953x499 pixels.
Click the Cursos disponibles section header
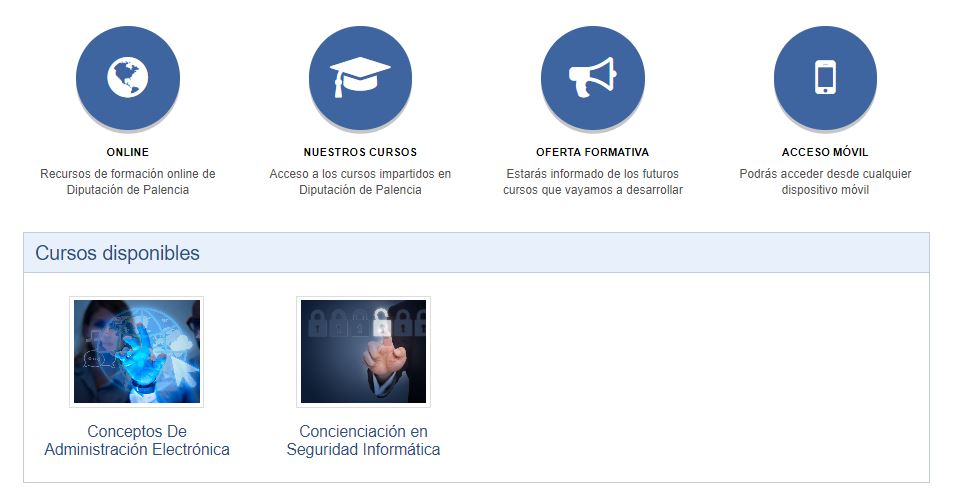point(476,253)
